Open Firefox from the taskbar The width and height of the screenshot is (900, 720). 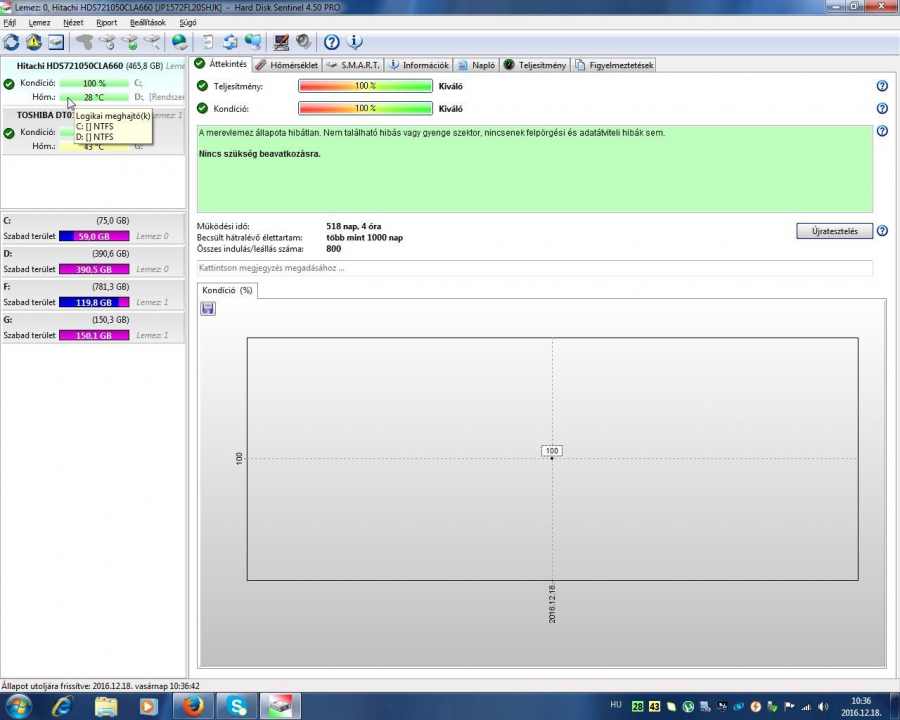pos(192,706)
